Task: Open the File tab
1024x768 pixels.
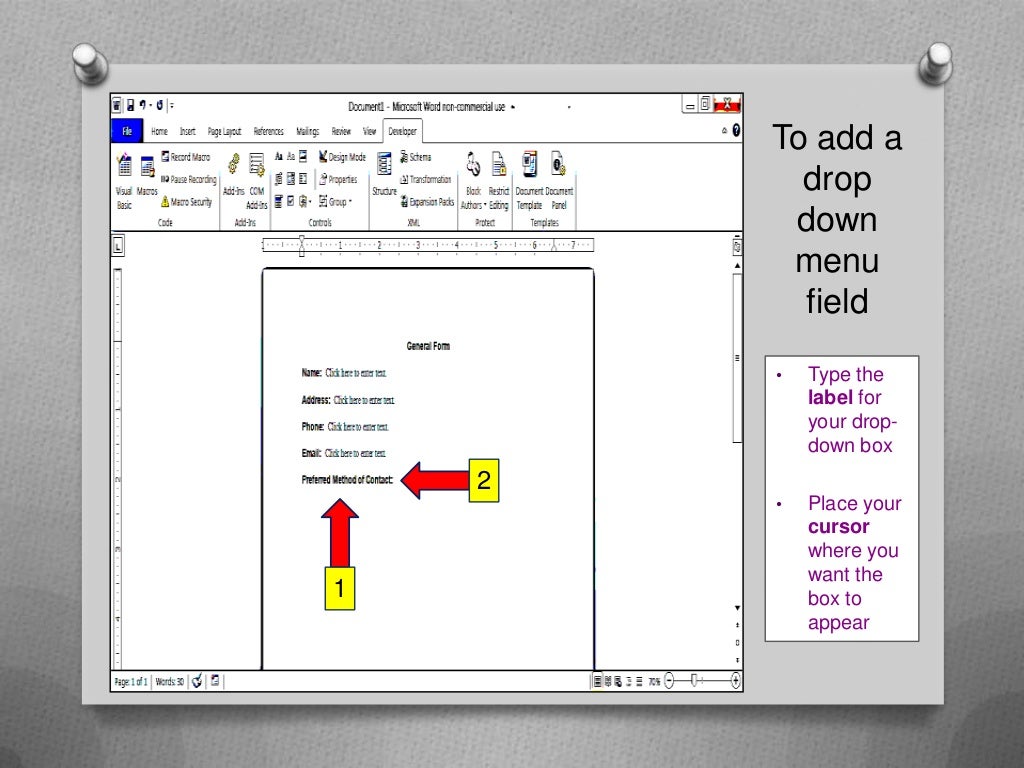Action: point(127,131)
